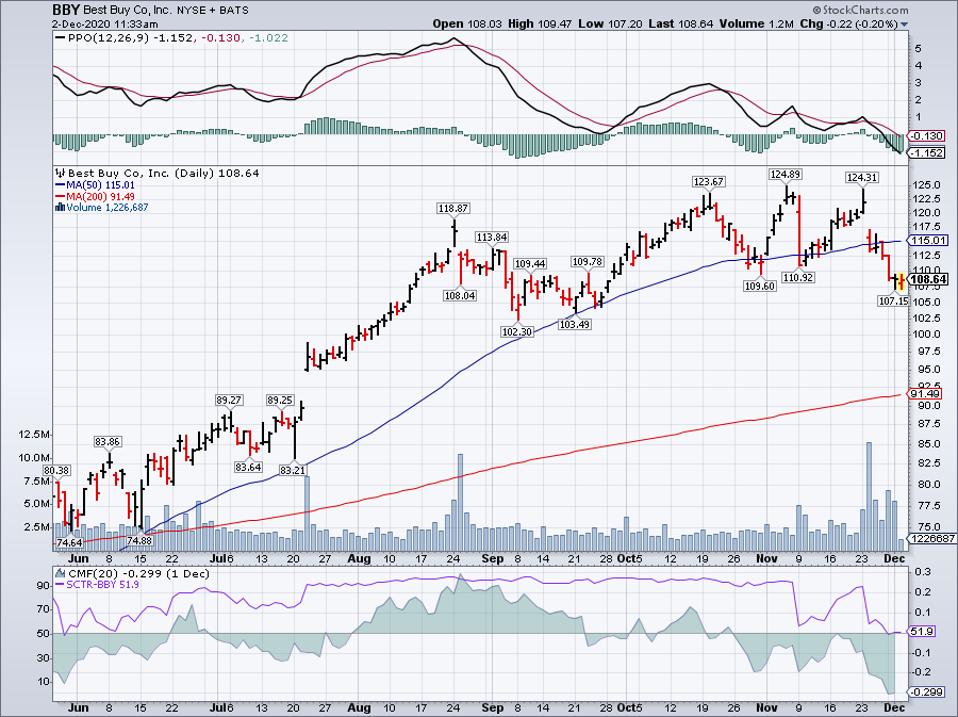
Task: Click the 109.44 price label
Action: click(x=530, y=264)
